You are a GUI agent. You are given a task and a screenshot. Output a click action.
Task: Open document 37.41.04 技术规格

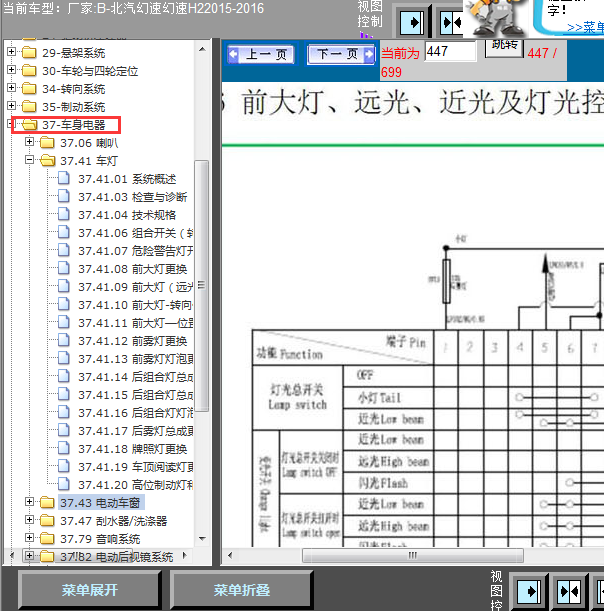pyautogui.click(x=127, y=215)
